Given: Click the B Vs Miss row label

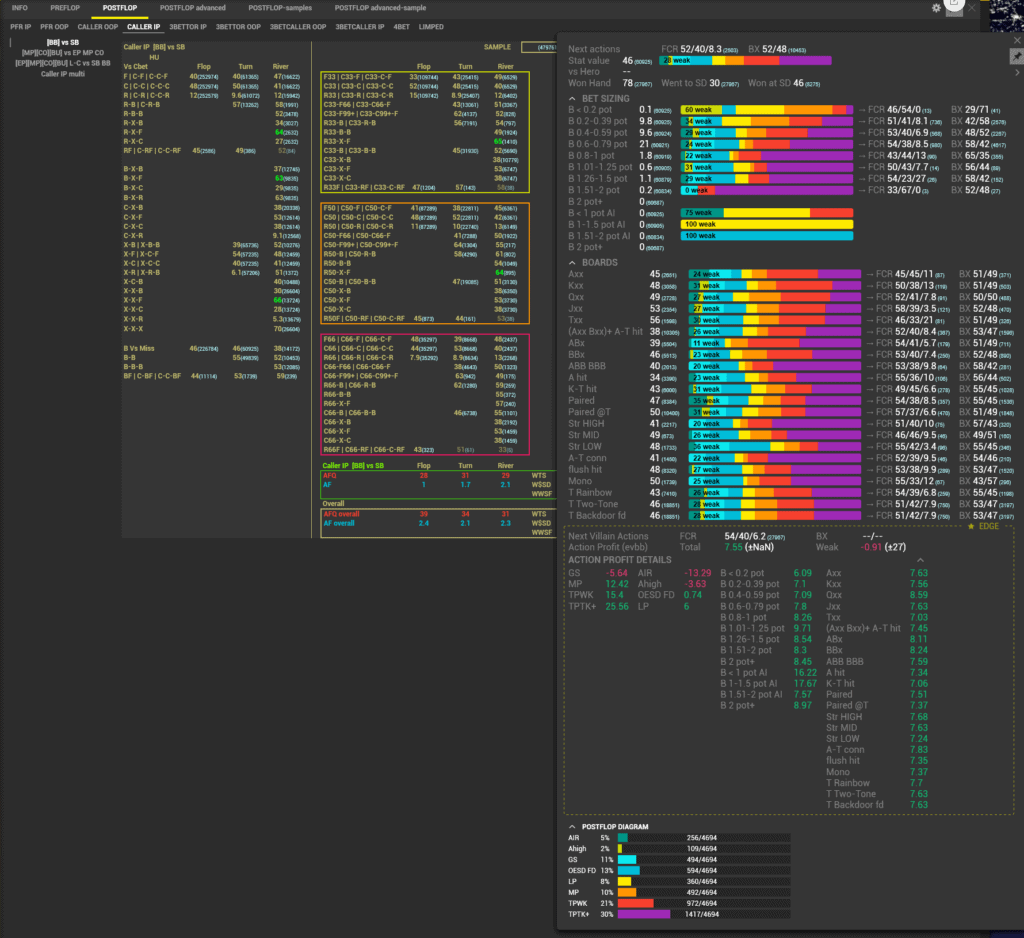Looking at the screenshot, I should click(139, 348).
